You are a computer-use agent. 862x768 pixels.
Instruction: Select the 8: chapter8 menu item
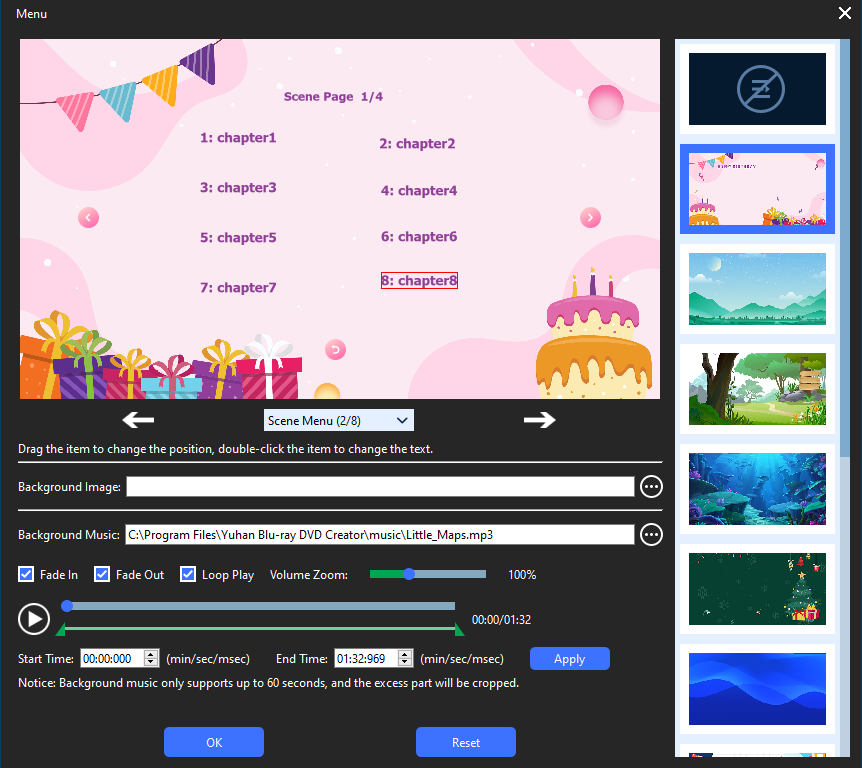pyautogui.click(x=419, y=281)
